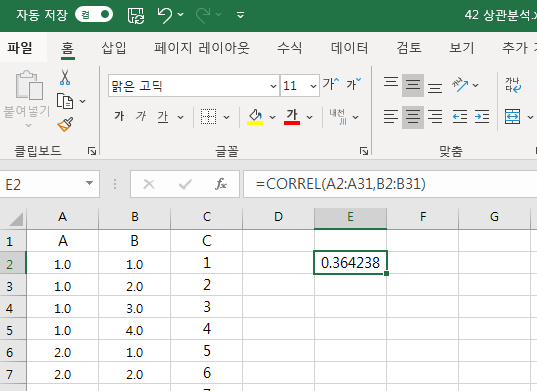Open the Font group dialog launcher
The image size is (537, 391).
pyautogui.click(x=364, y=151)
